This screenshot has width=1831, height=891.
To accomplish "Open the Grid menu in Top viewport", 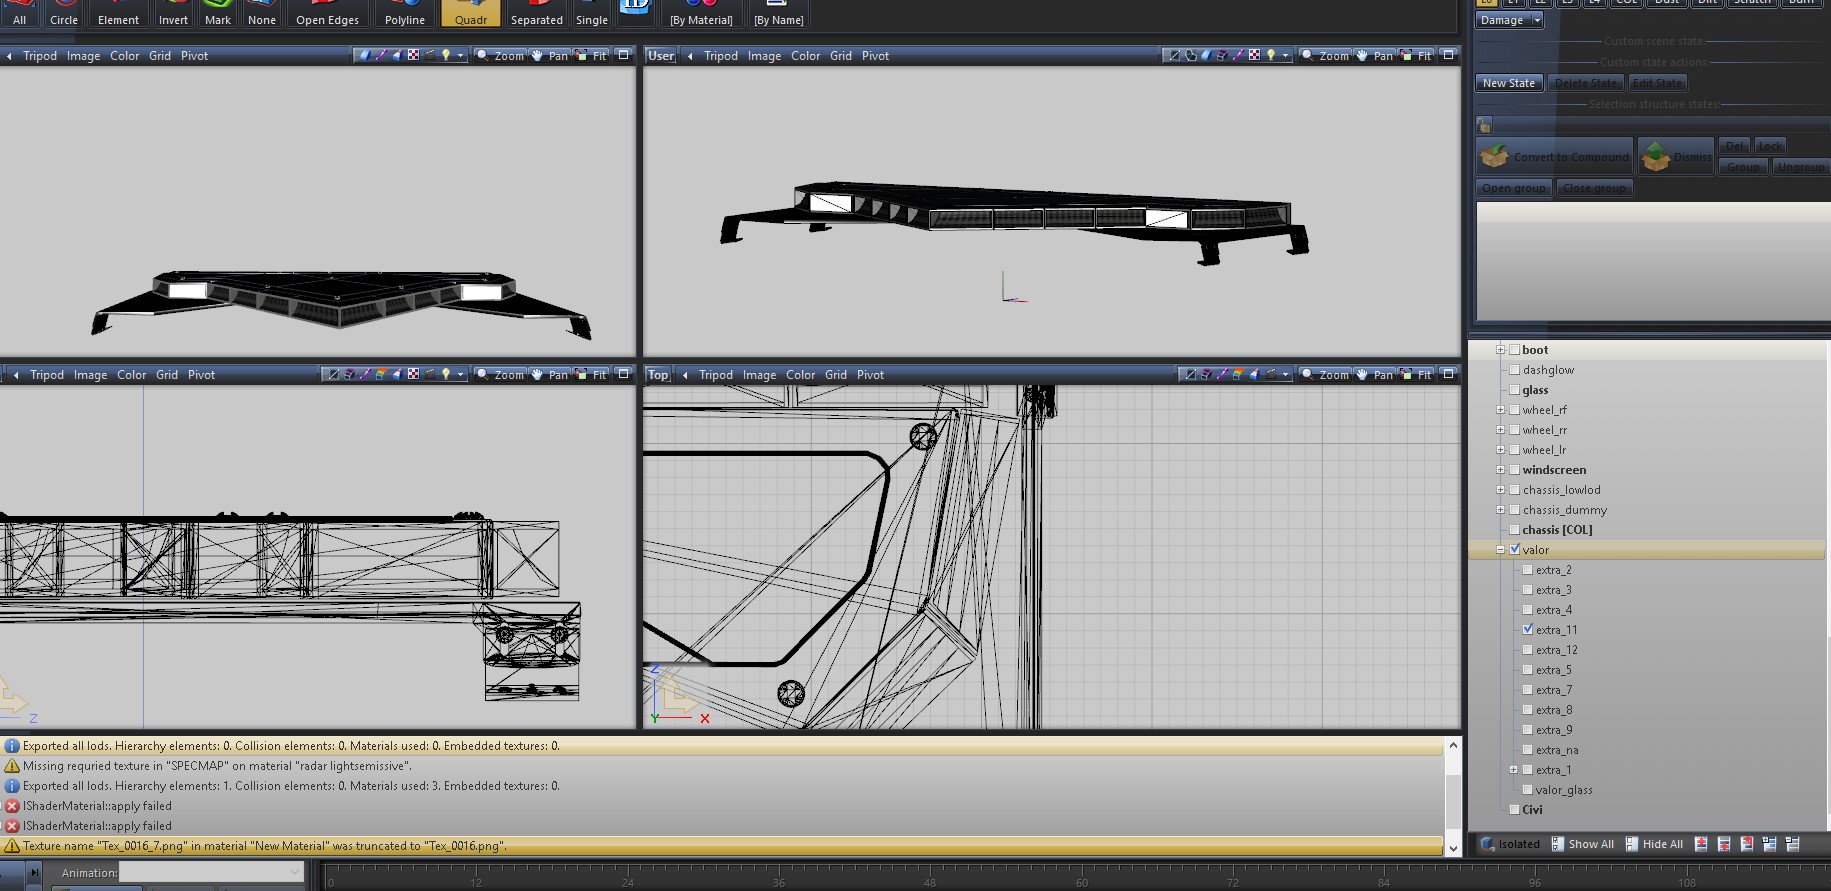I will [836, 375].
